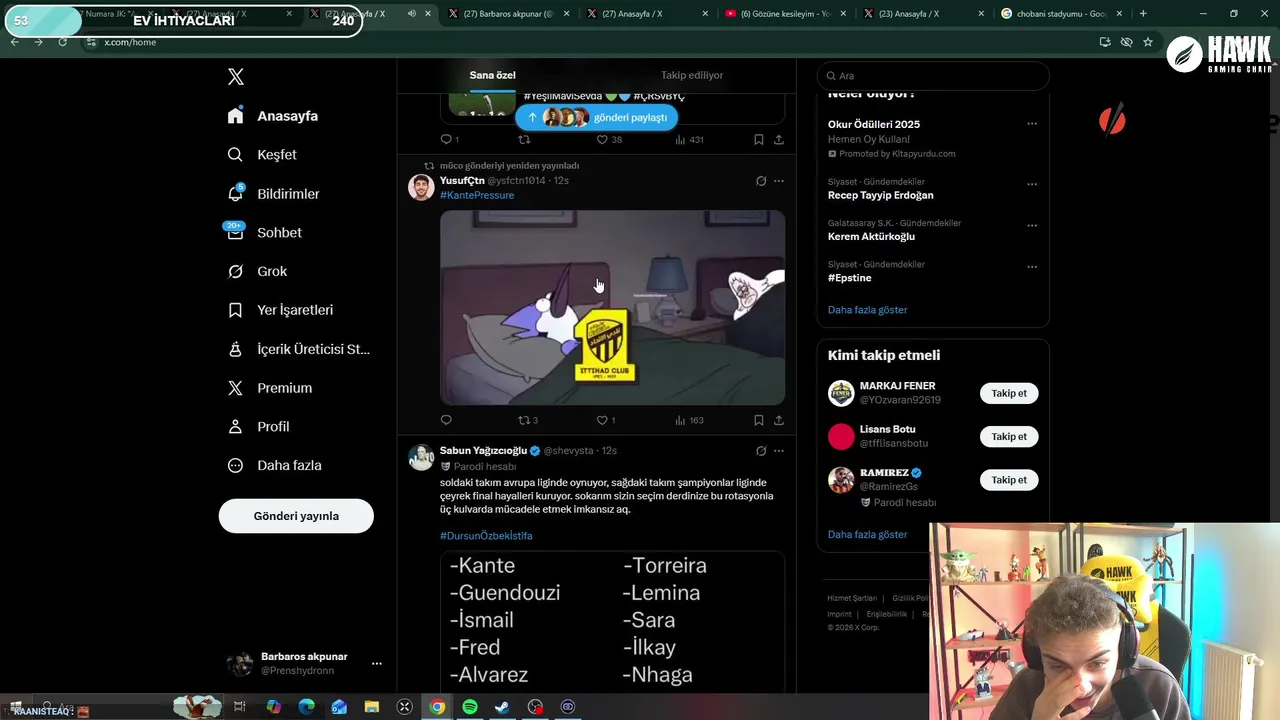
Task: Open the #KantePressure hashtag
Action: 477,195
